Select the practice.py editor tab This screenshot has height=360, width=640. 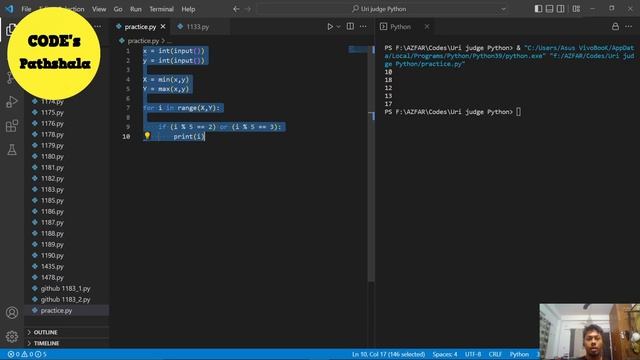(140, 27)
